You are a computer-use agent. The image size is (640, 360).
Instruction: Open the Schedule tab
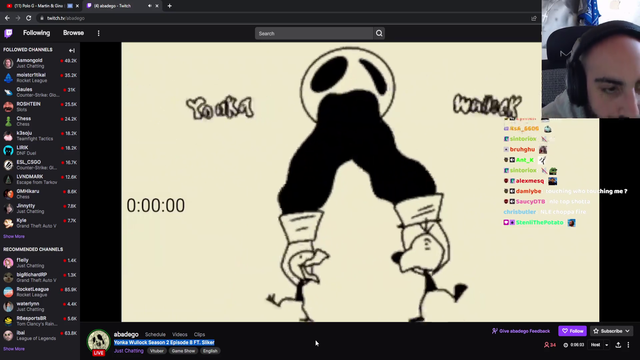pos(155,335)
